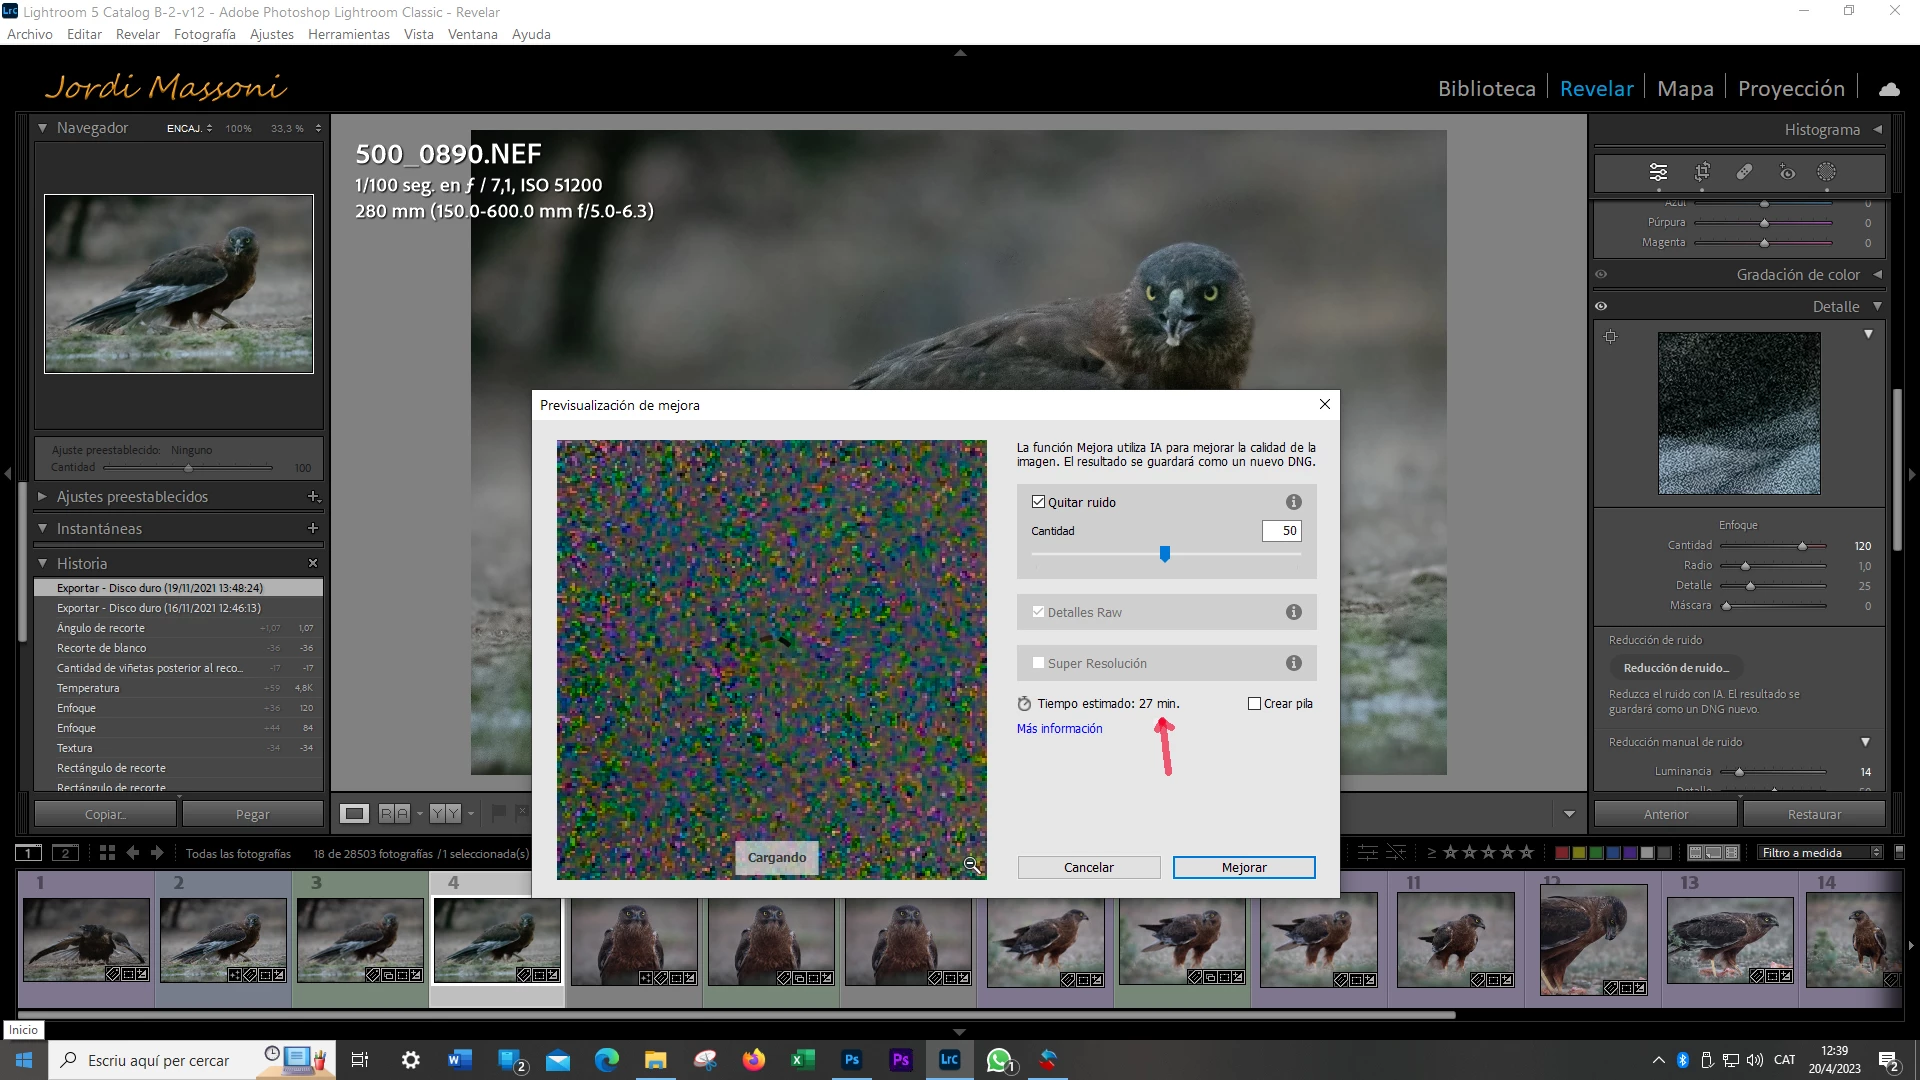Open the Fotografía menu

204,34
